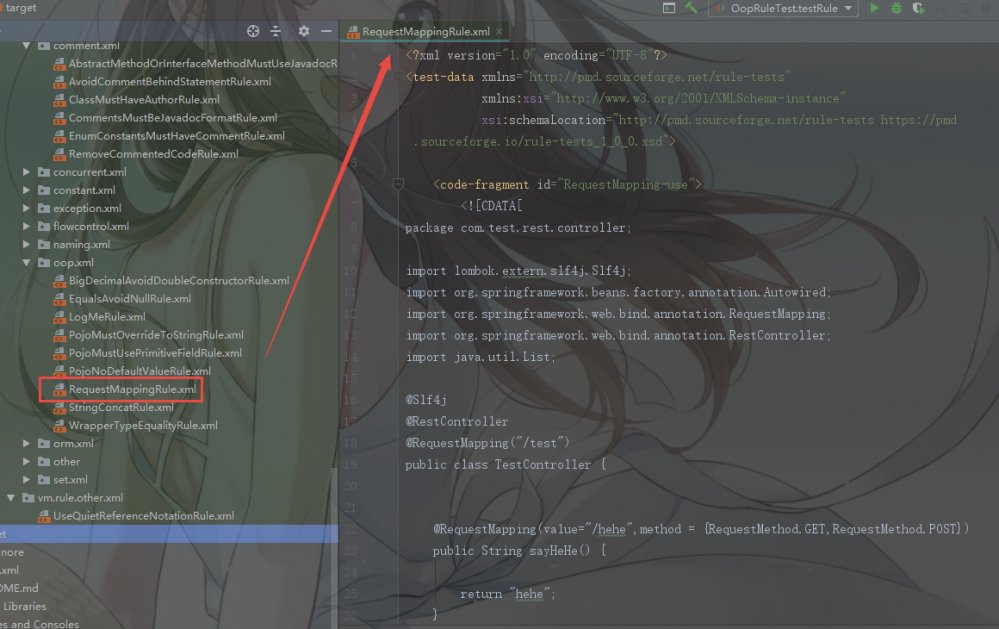The height and width of the screenshot is (629, 999).
Task: Collapse the oop.xml folder
Action: pos(26,263)
